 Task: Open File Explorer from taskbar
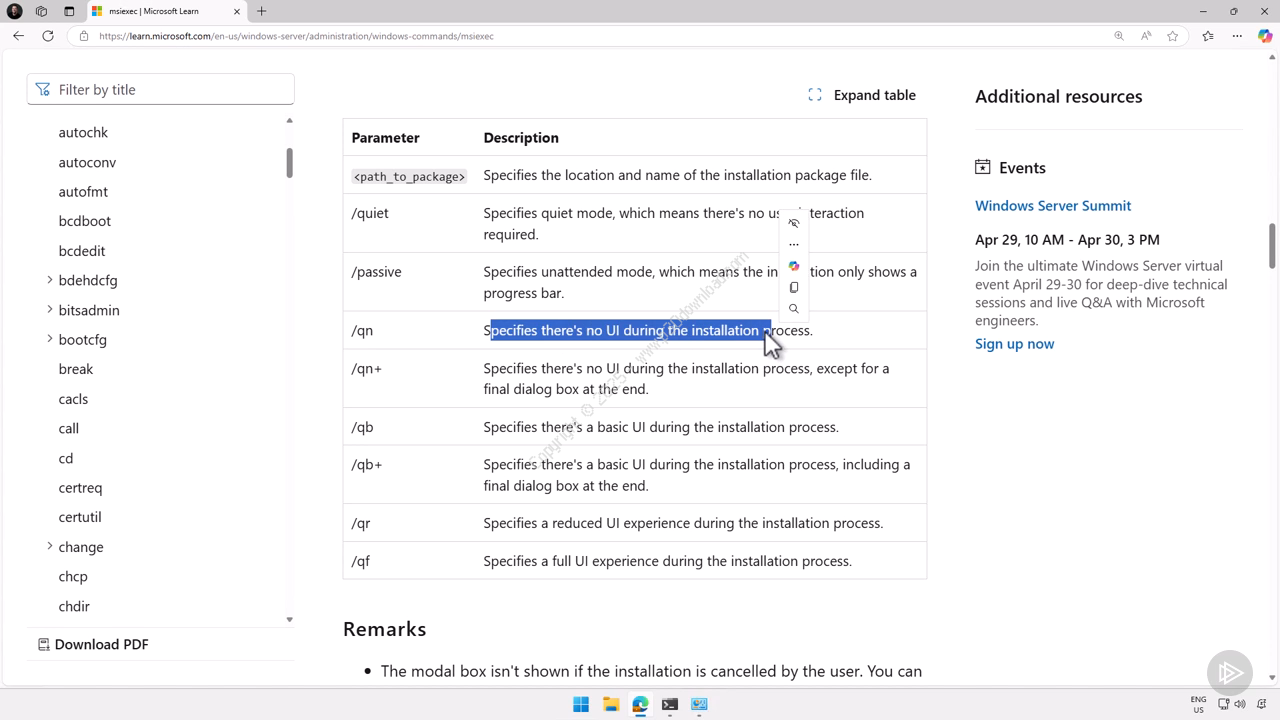pyautogui.click(x=610, y=704)
